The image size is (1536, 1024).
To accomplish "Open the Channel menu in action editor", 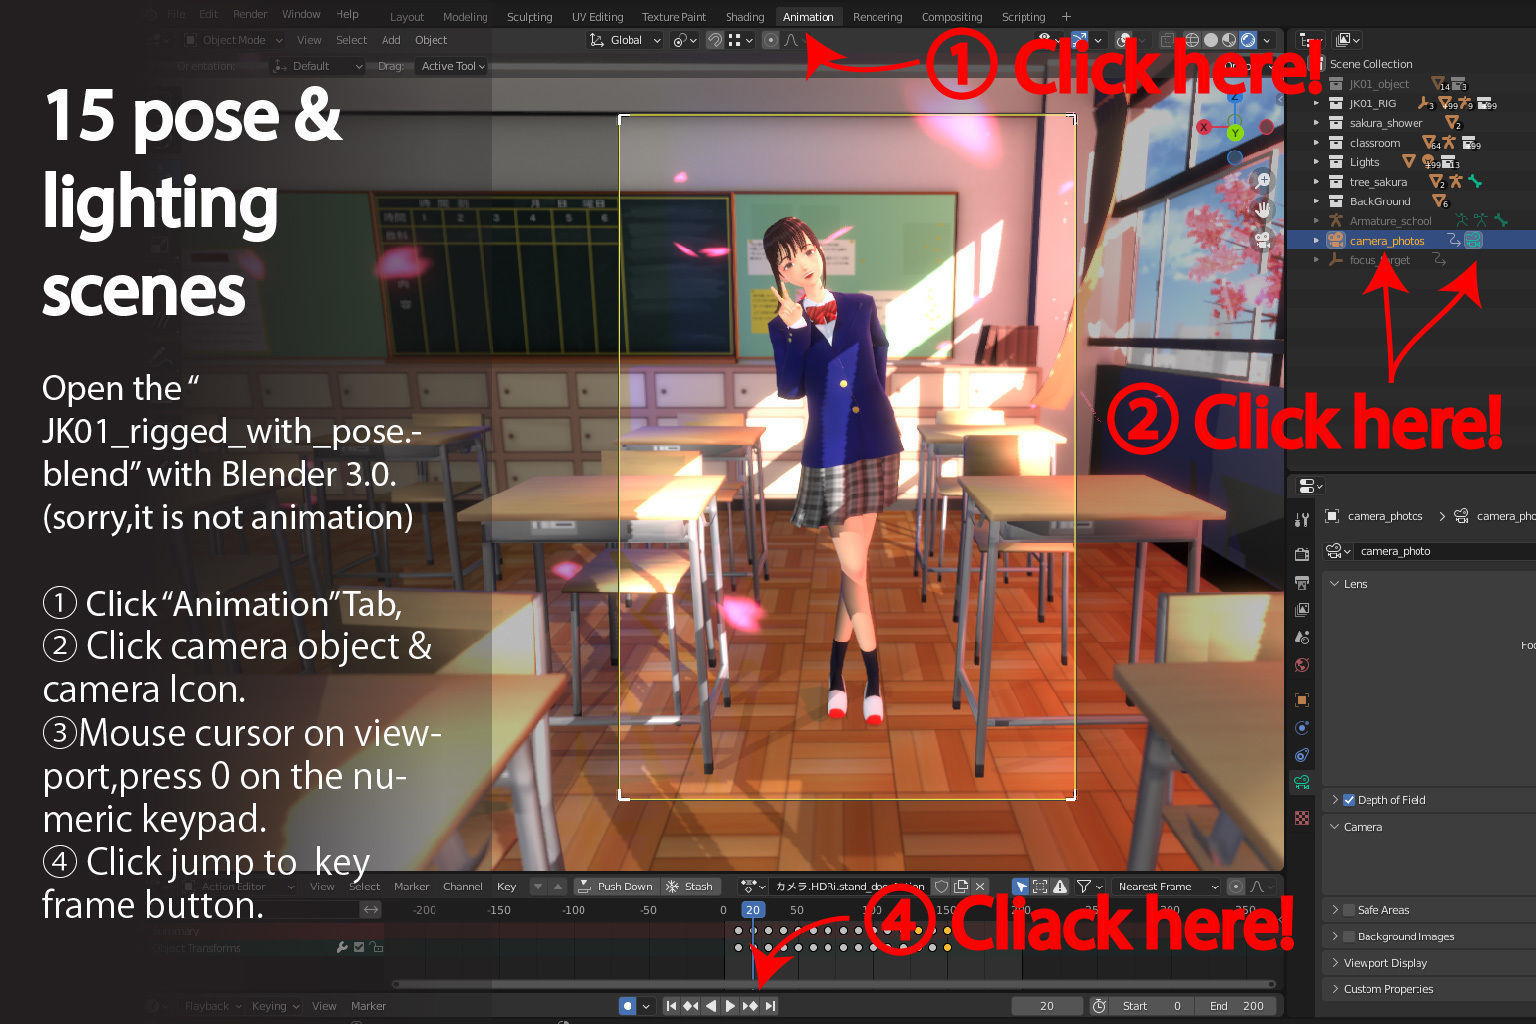I will pos(463,886).
